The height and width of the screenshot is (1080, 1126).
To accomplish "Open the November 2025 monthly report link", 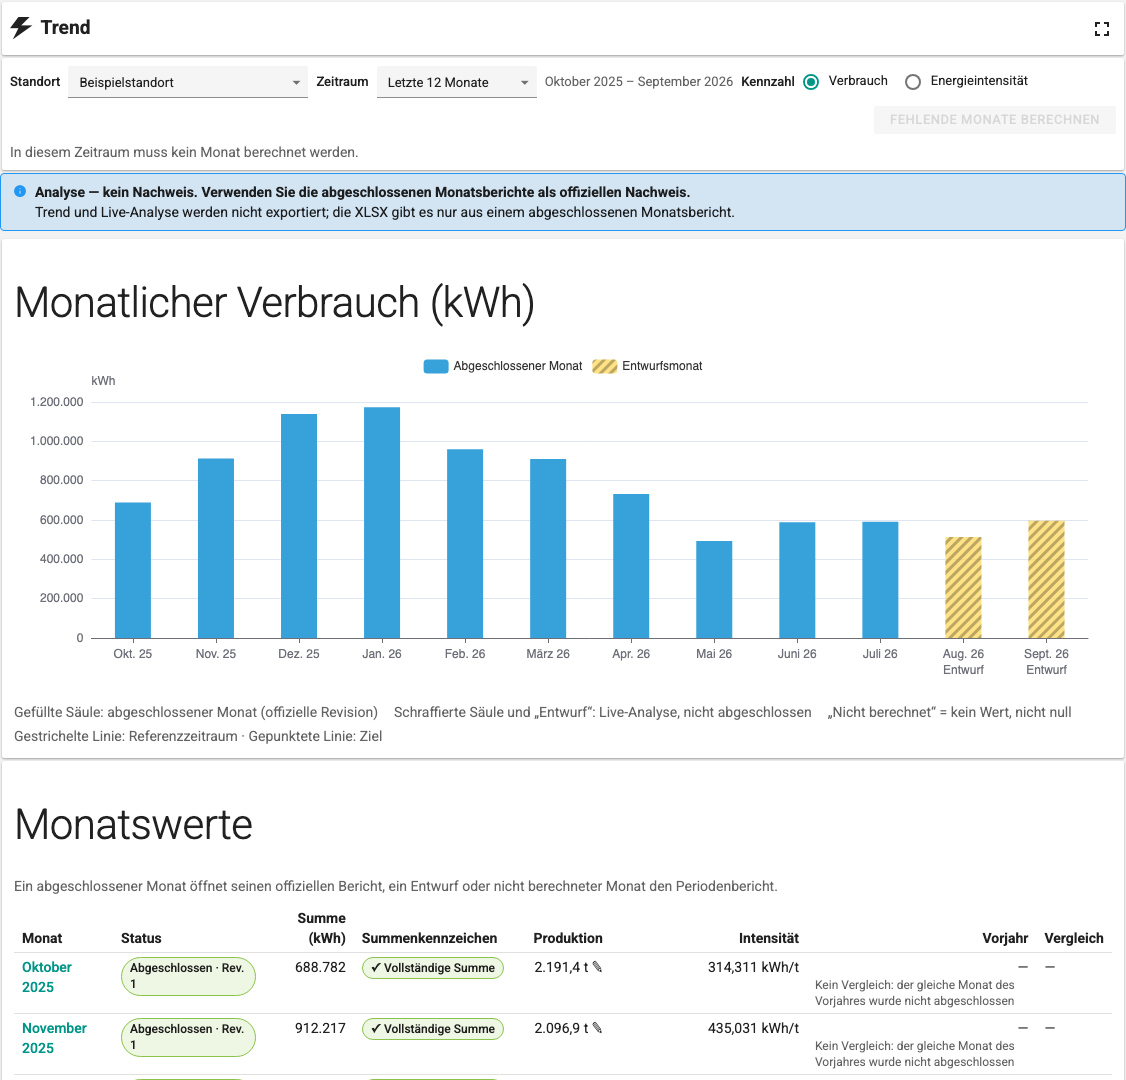I will [54, 1038].
